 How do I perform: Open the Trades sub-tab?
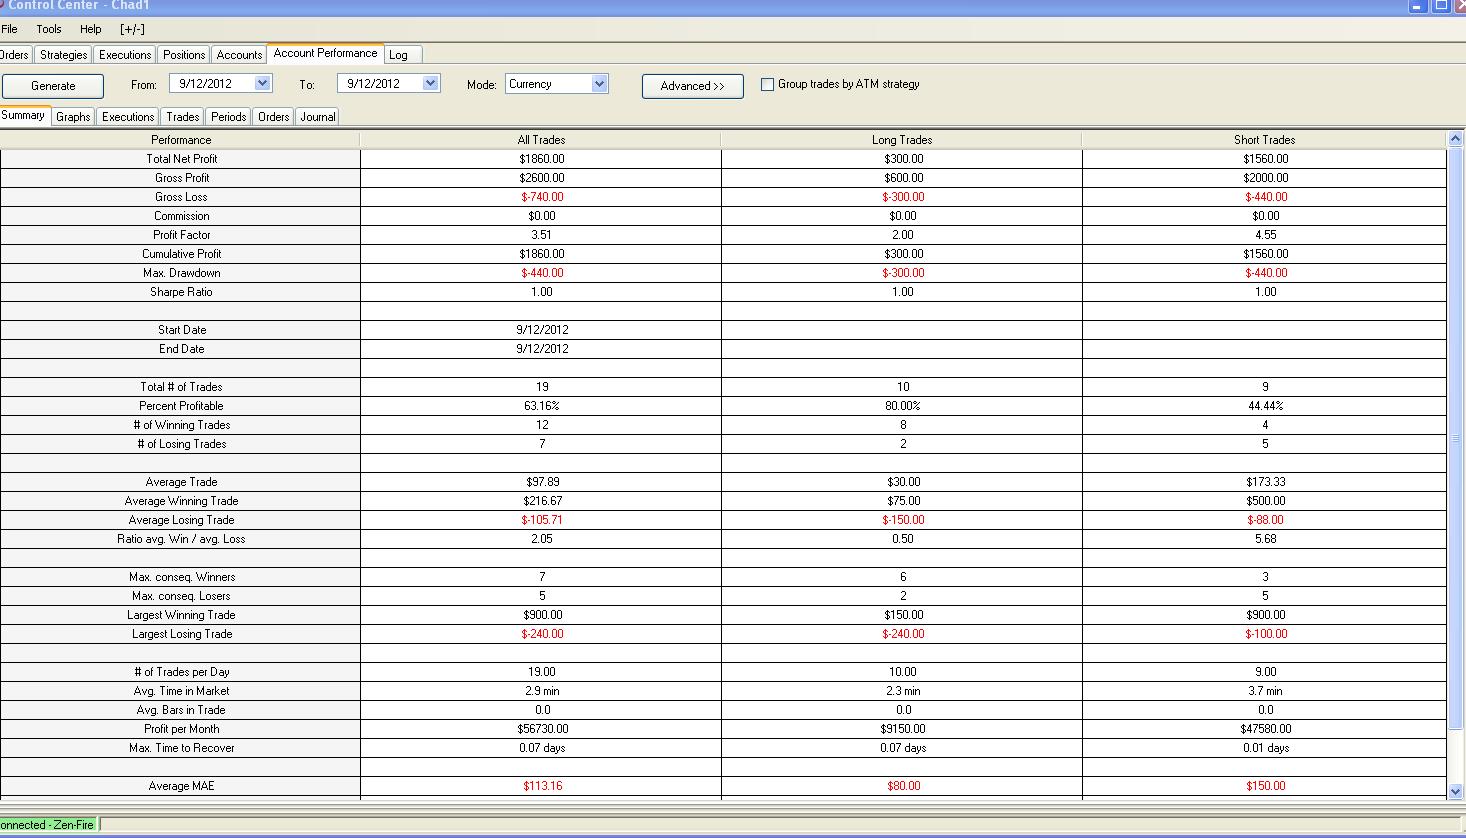click(182, 117)
